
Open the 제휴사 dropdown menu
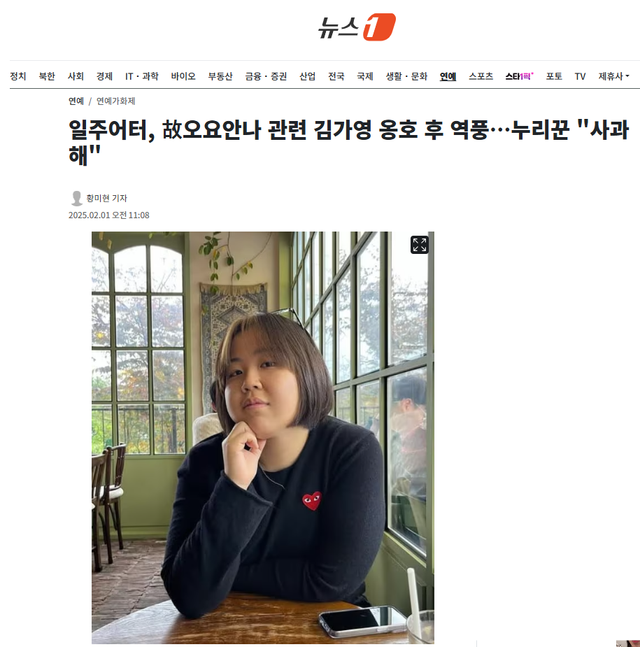[x=614, y=76]
